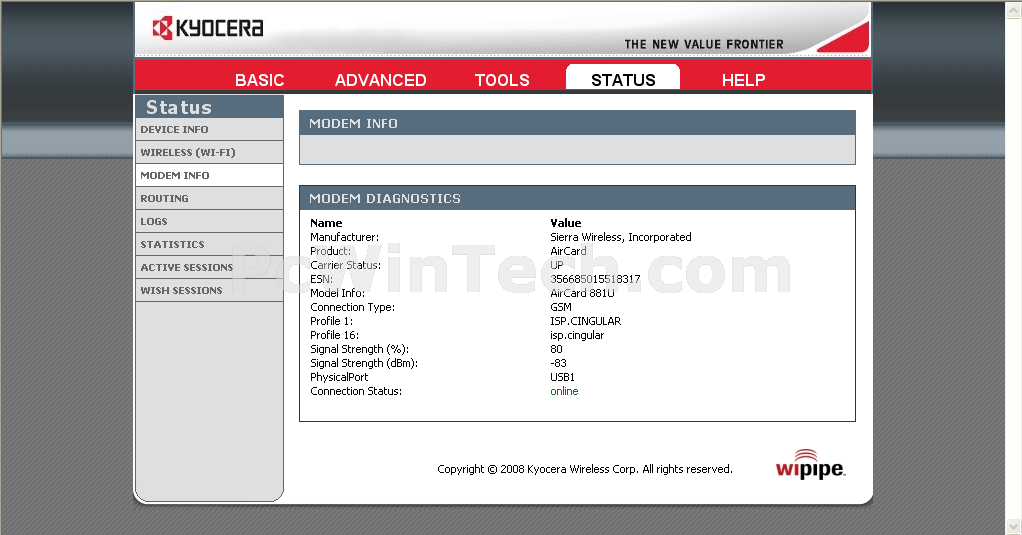Screen dimensions: 1022x535
Task: Select the STATUS tab
Action: click(x=623, y=78)
